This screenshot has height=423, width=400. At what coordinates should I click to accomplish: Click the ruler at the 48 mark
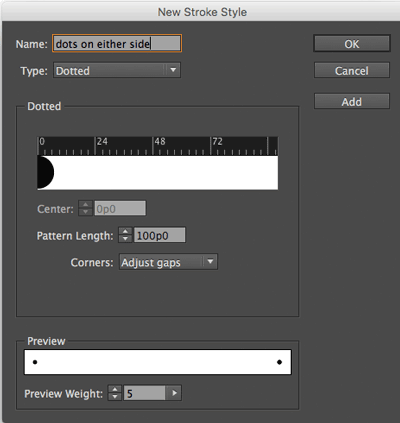coord(153,146)
